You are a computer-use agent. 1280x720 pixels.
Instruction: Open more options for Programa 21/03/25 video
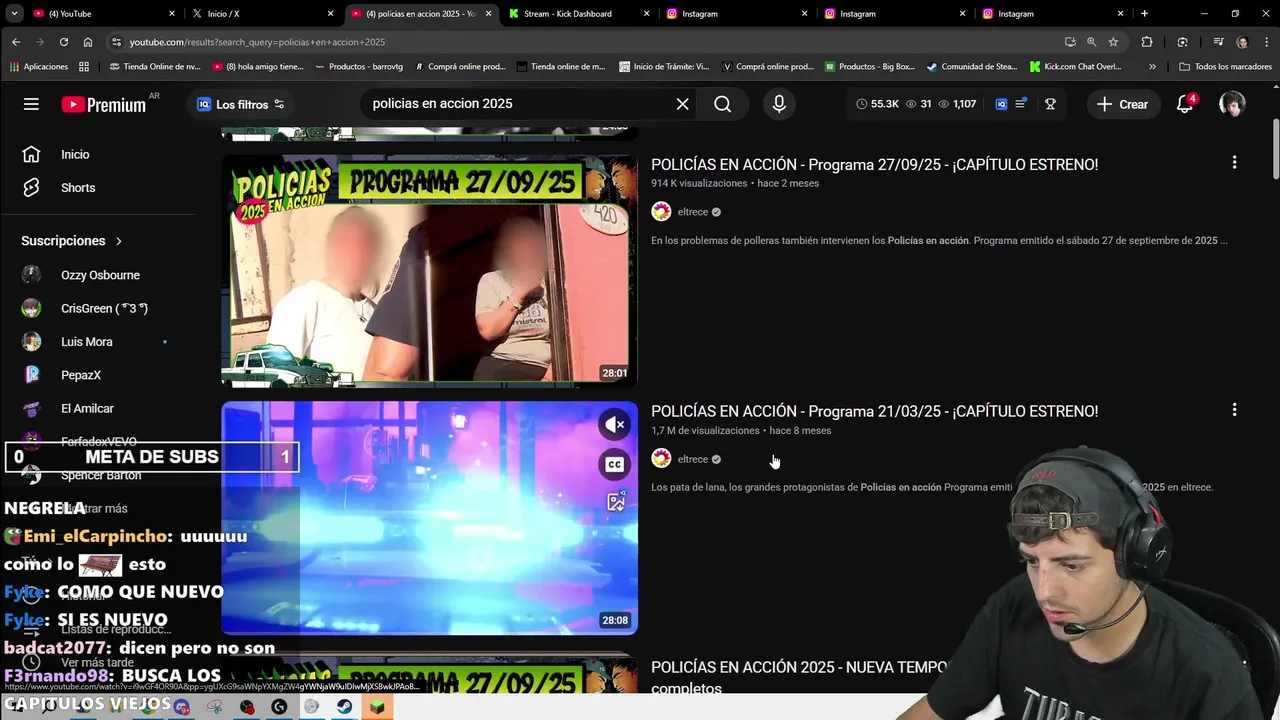point(1234,409)
